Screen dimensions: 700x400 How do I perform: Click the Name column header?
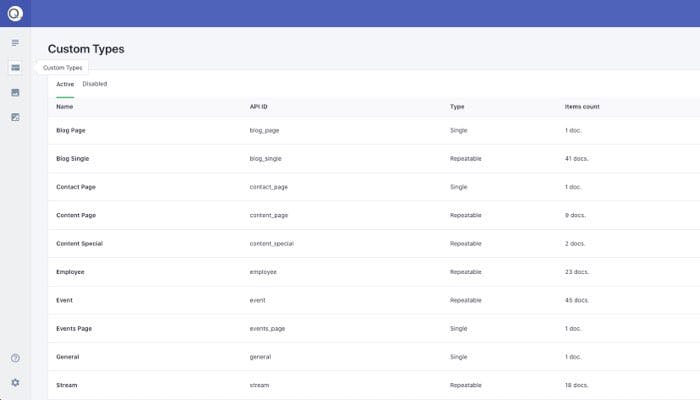(65, 107)
